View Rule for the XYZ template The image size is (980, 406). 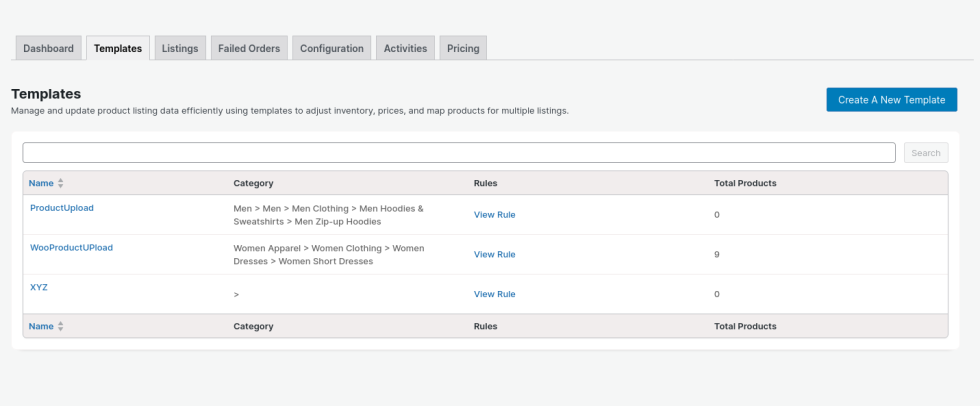point(494,294)
